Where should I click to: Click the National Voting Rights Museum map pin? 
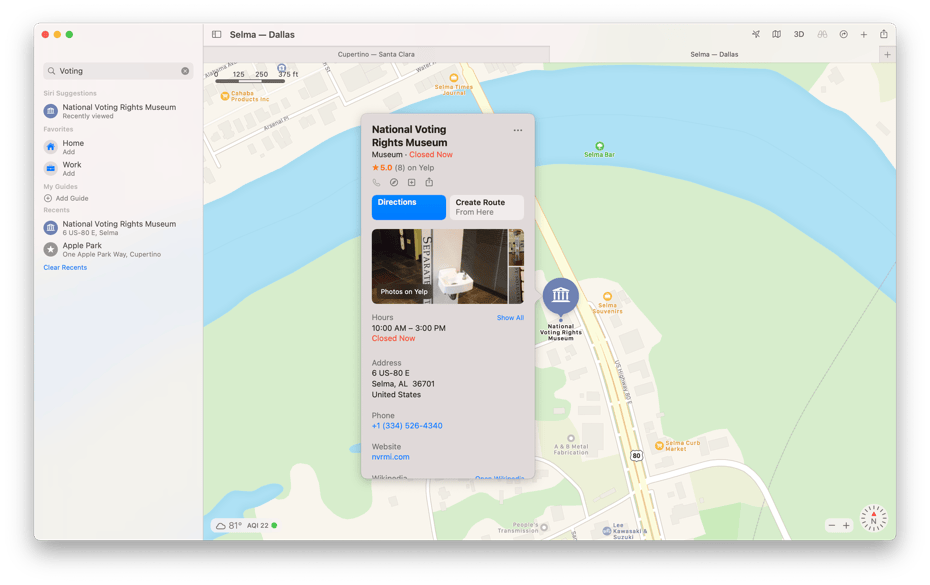560,295
